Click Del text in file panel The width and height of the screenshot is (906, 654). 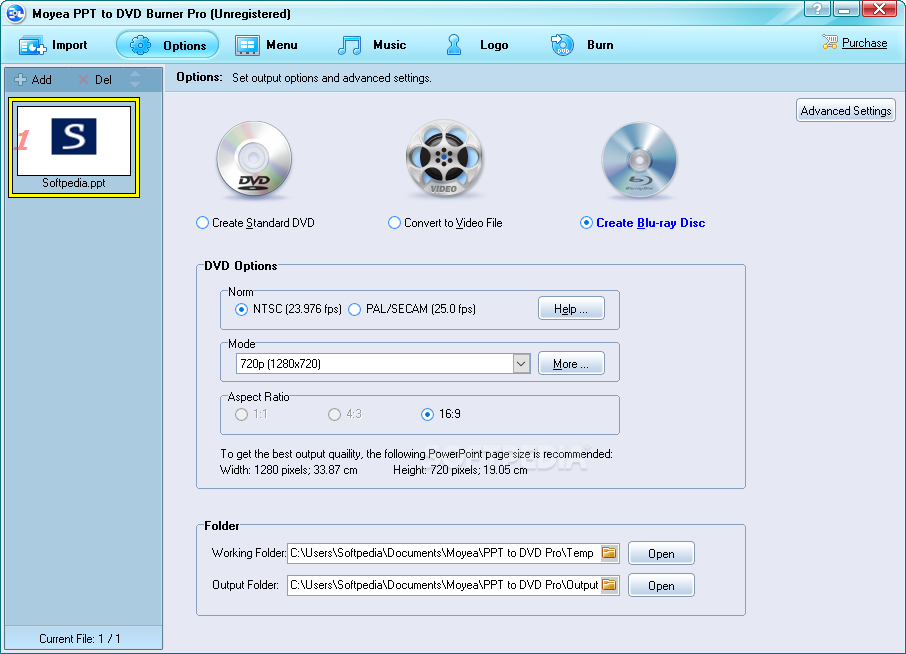pyautogui.click(x=103, y=80)
